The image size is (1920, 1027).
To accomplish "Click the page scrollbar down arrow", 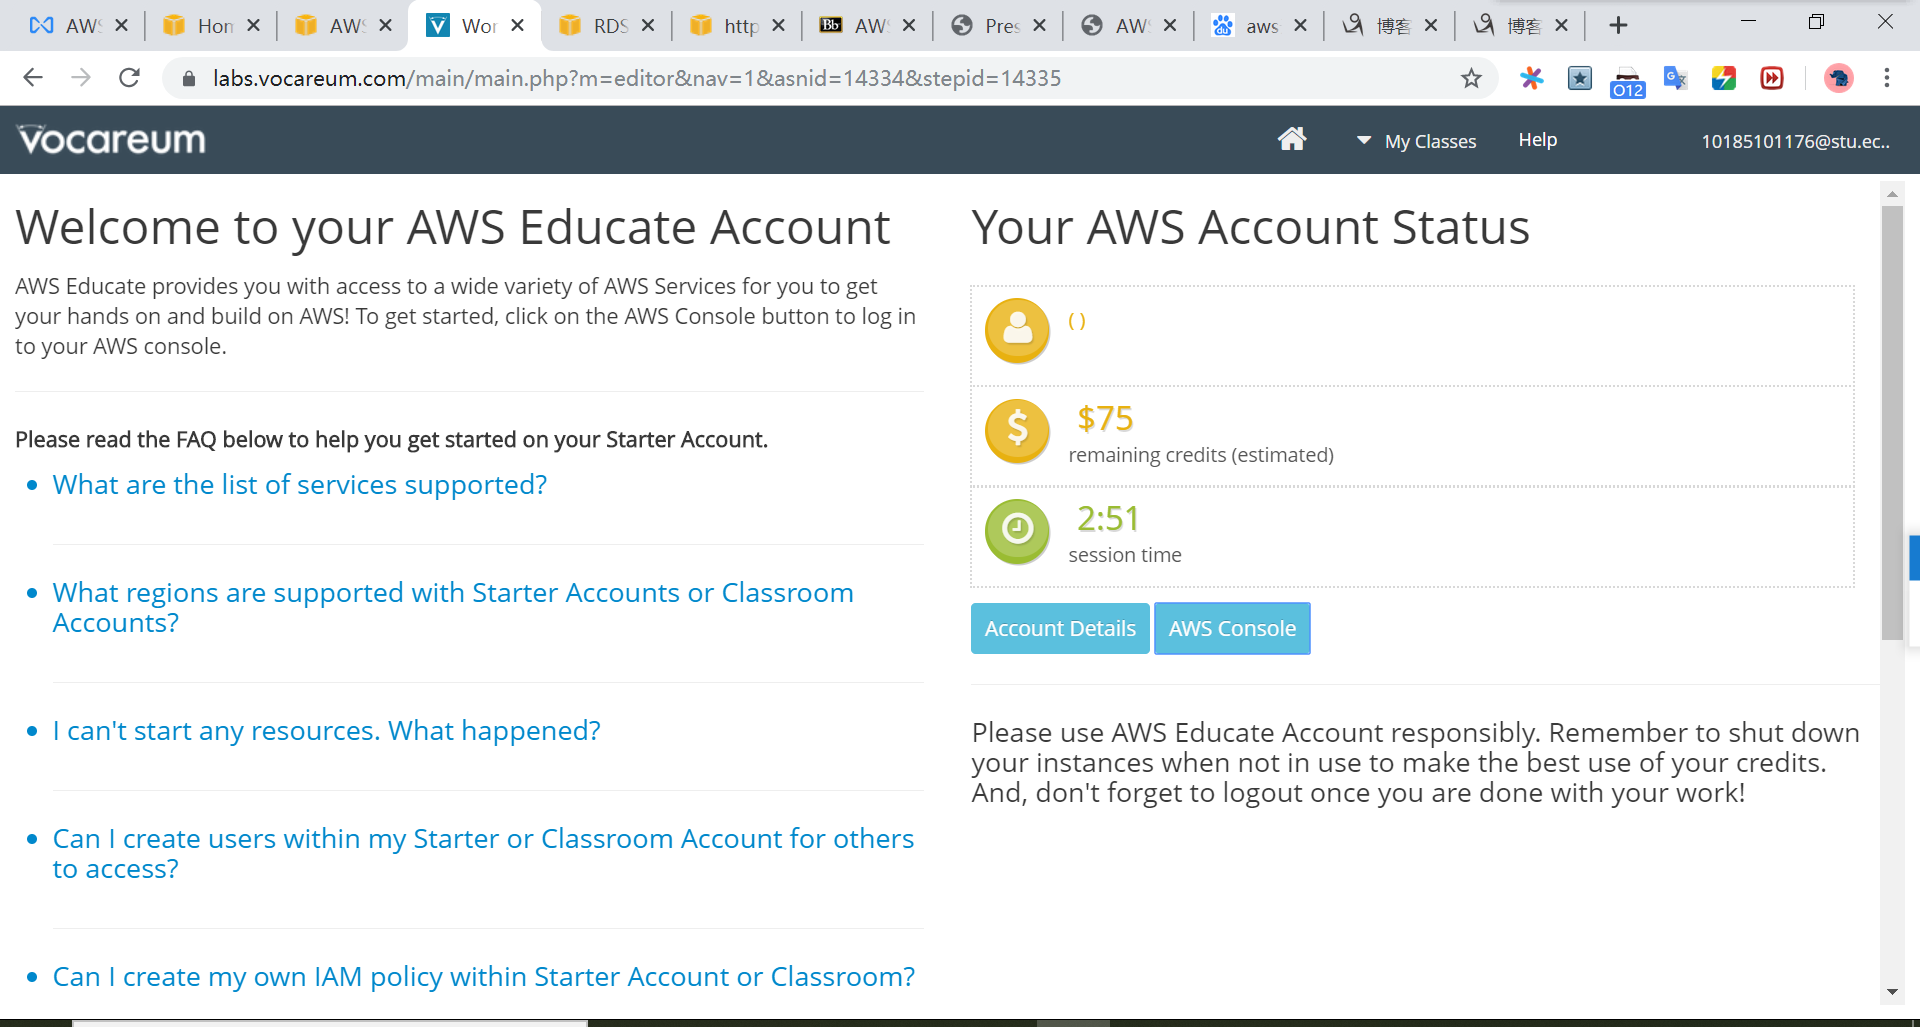I will click(x=1891, y=992).
